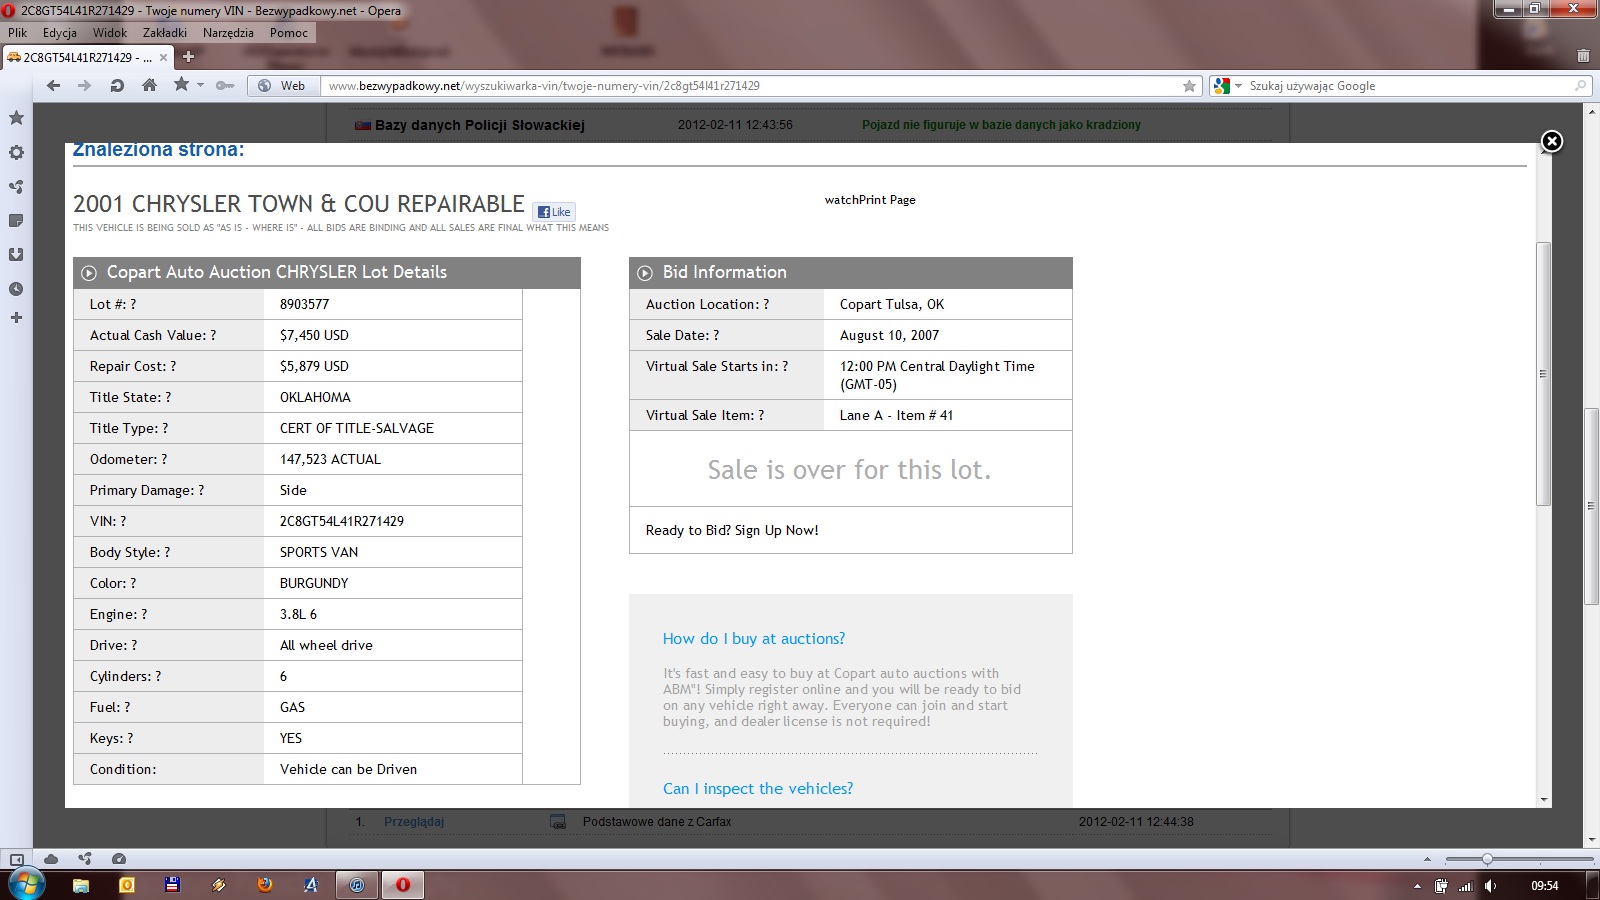Go forward with the forward arrow

point(85,86)
